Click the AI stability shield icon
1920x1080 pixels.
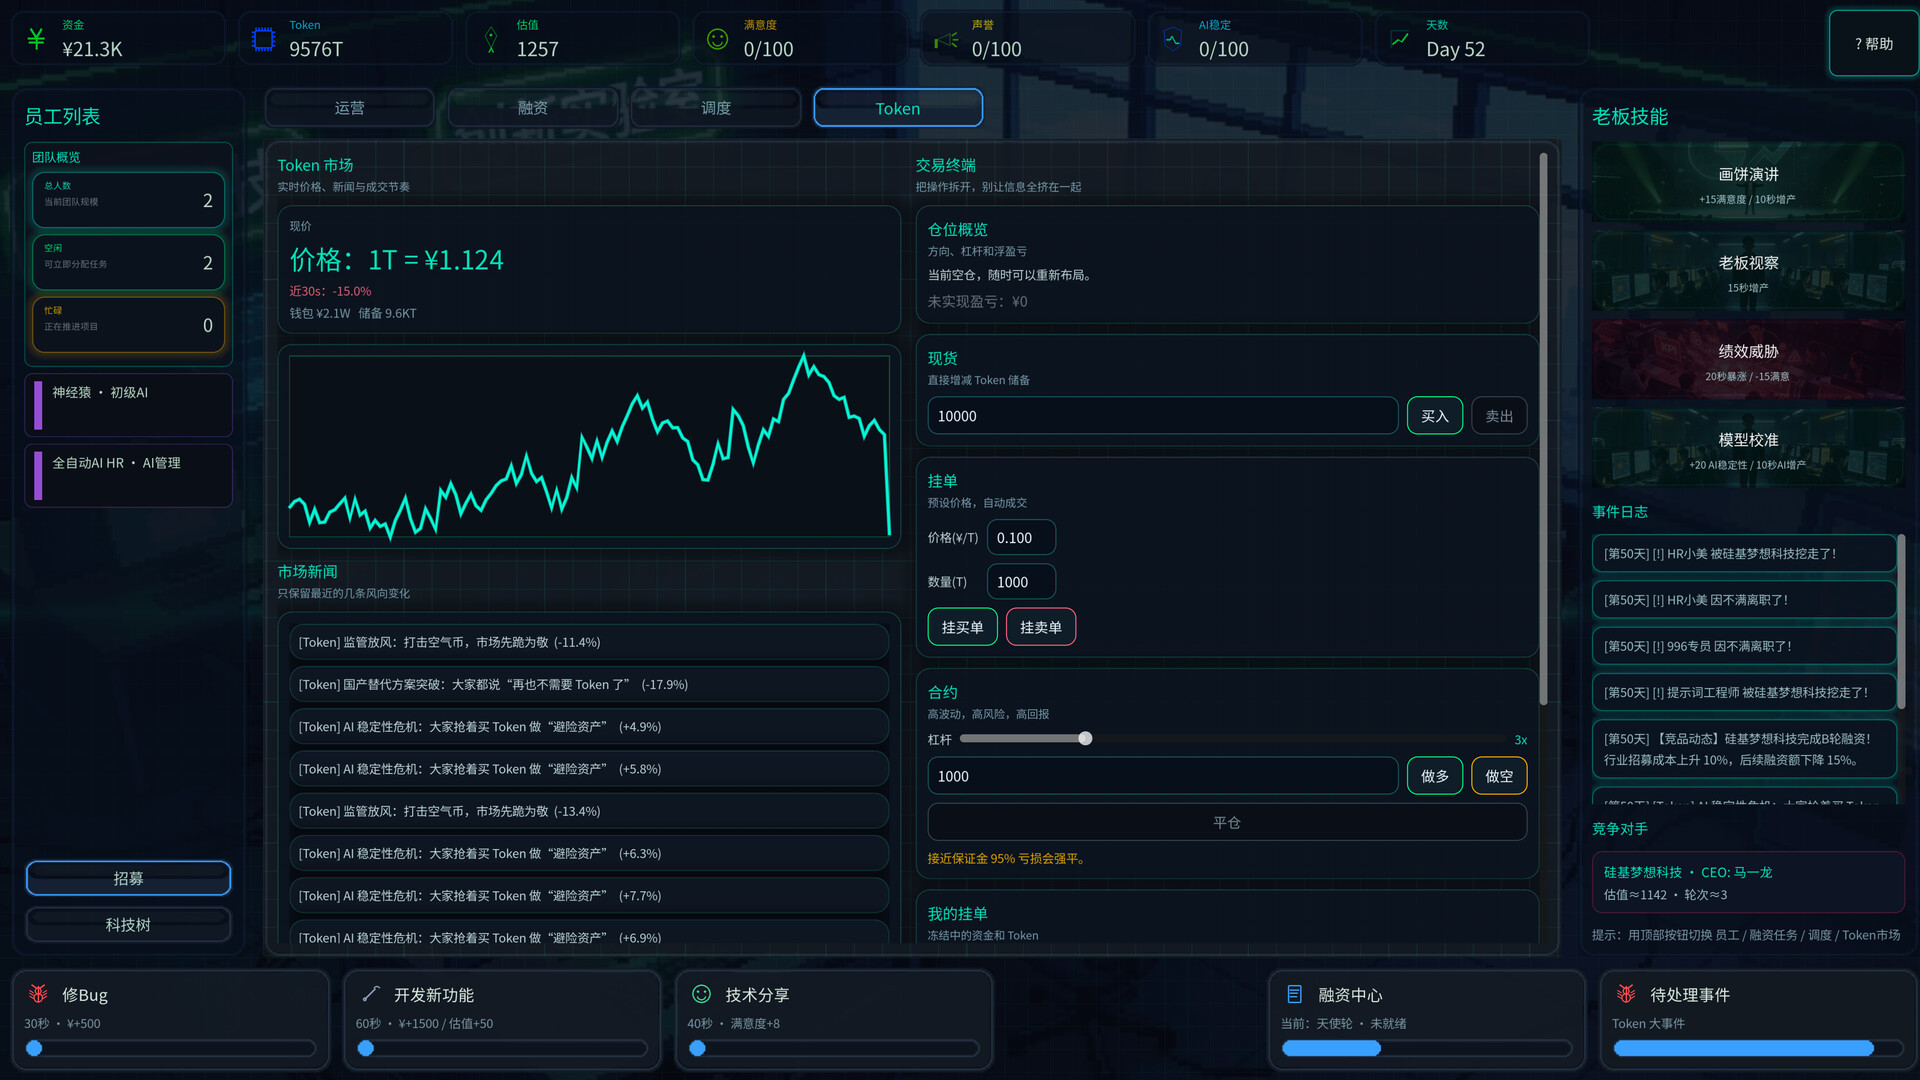pyautogui.click(x=1172, y=39)
